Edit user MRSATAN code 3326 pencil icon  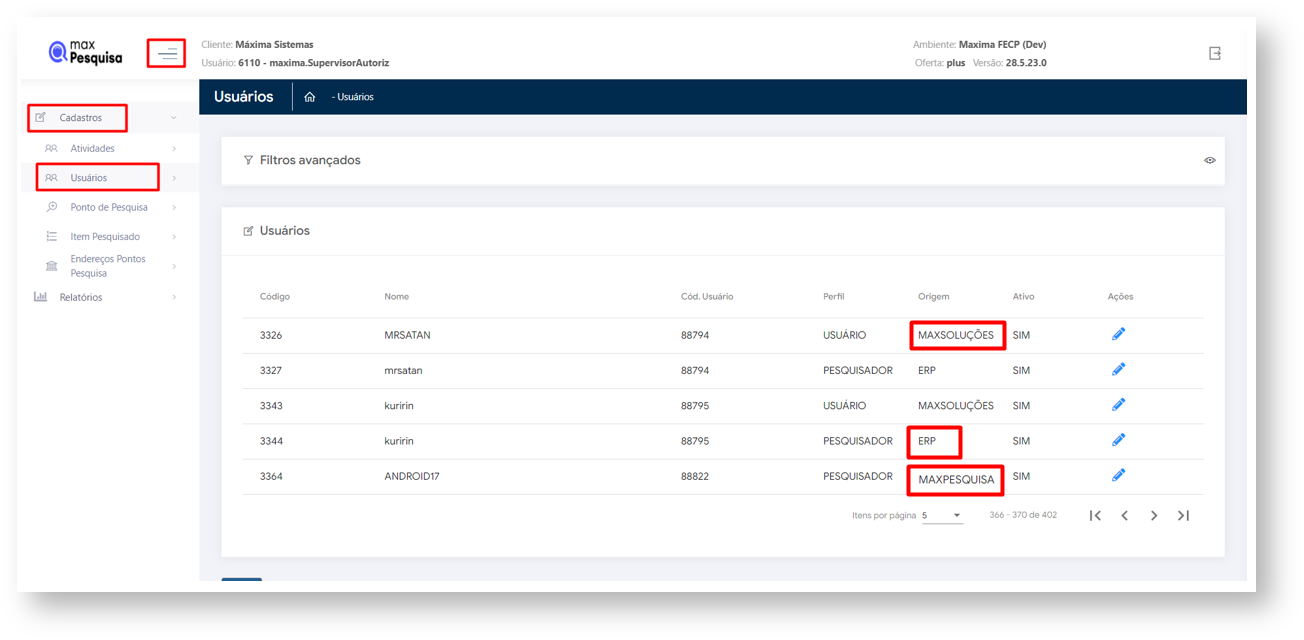1118,335
